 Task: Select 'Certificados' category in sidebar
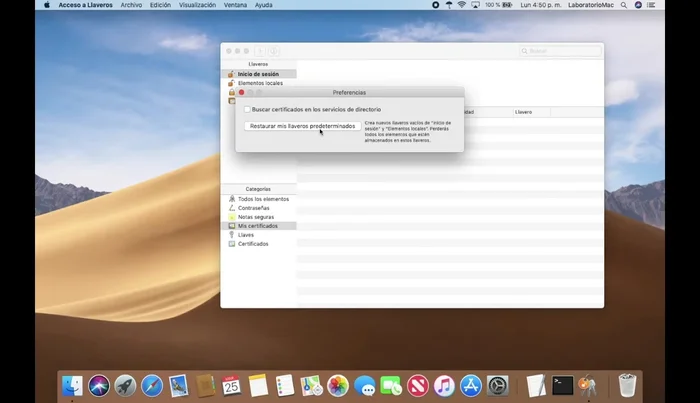(253, 244)
